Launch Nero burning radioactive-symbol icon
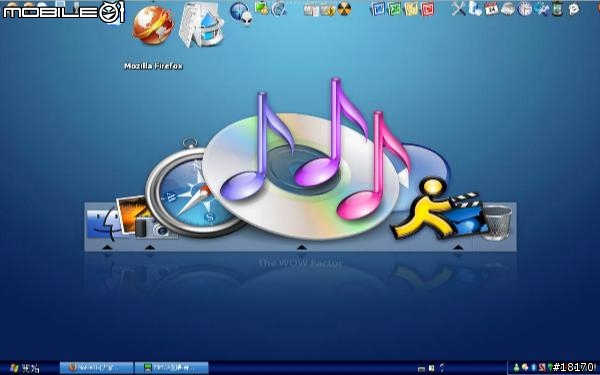 344,8
